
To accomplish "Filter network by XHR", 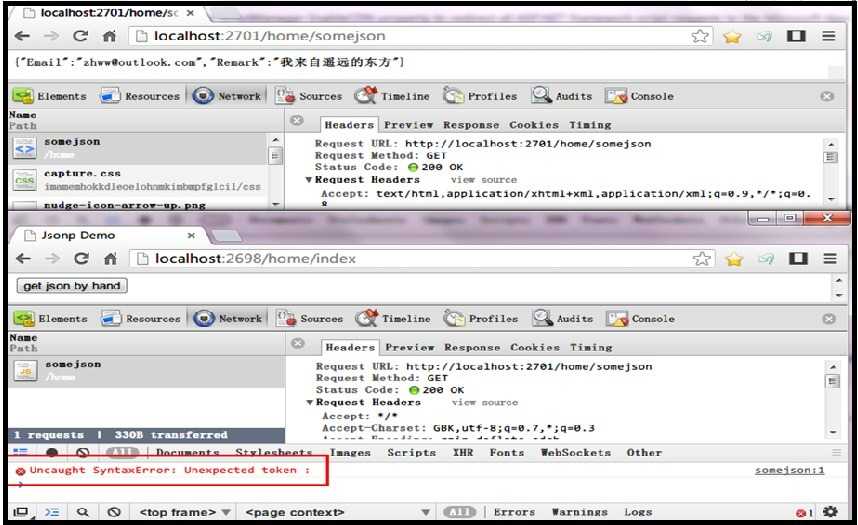I will click(x=463, y=452).
